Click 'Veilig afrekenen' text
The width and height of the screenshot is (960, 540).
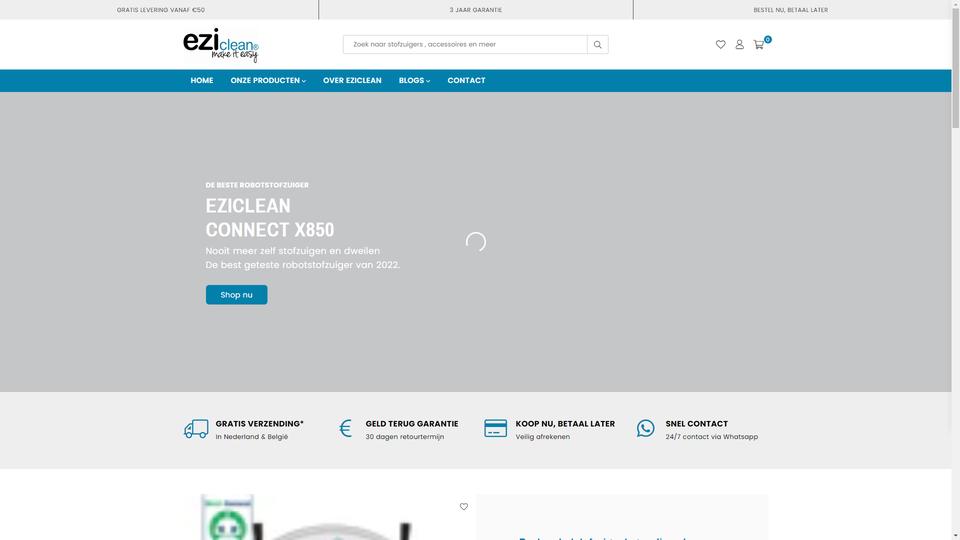[x=542, y=437]
